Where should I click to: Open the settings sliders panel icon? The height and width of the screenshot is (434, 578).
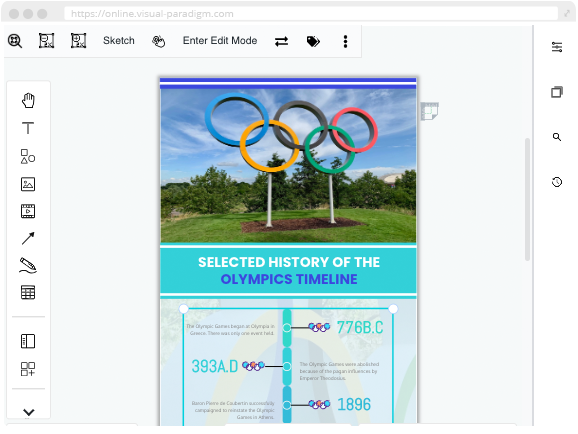(557, 47)
